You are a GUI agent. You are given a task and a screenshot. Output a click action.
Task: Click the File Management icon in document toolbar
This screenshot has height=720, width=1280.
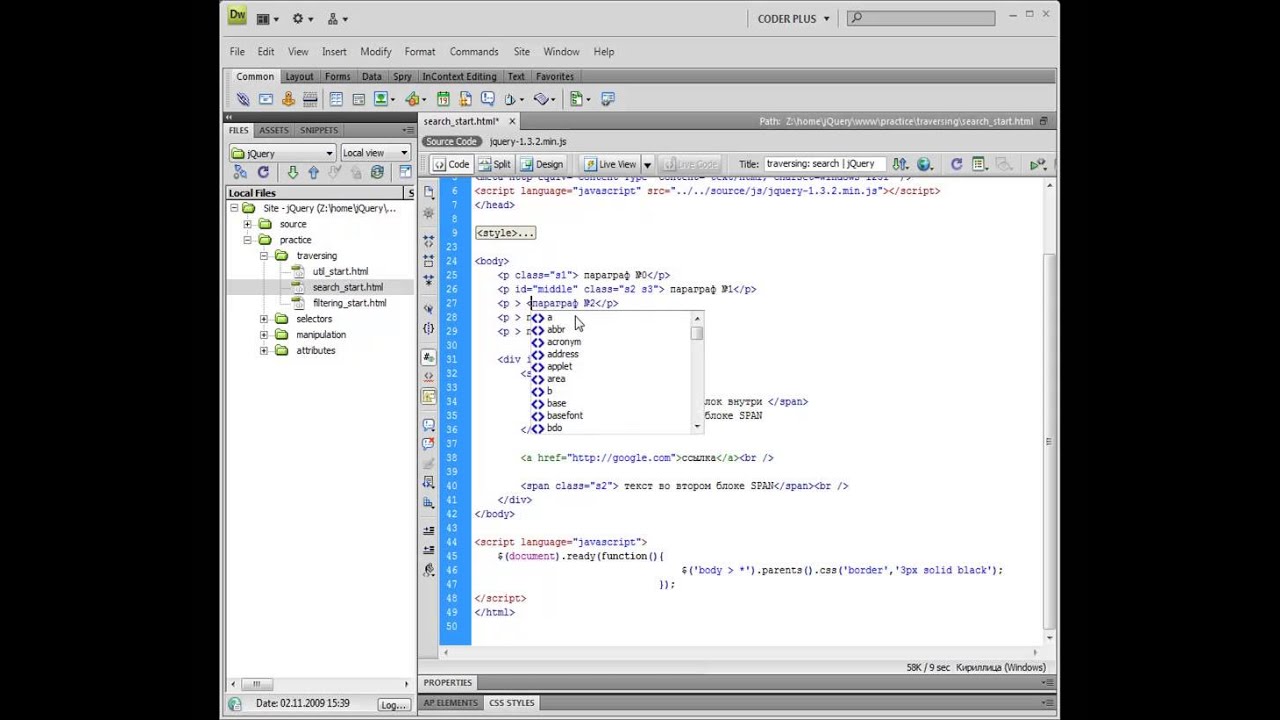click(899, 164)
